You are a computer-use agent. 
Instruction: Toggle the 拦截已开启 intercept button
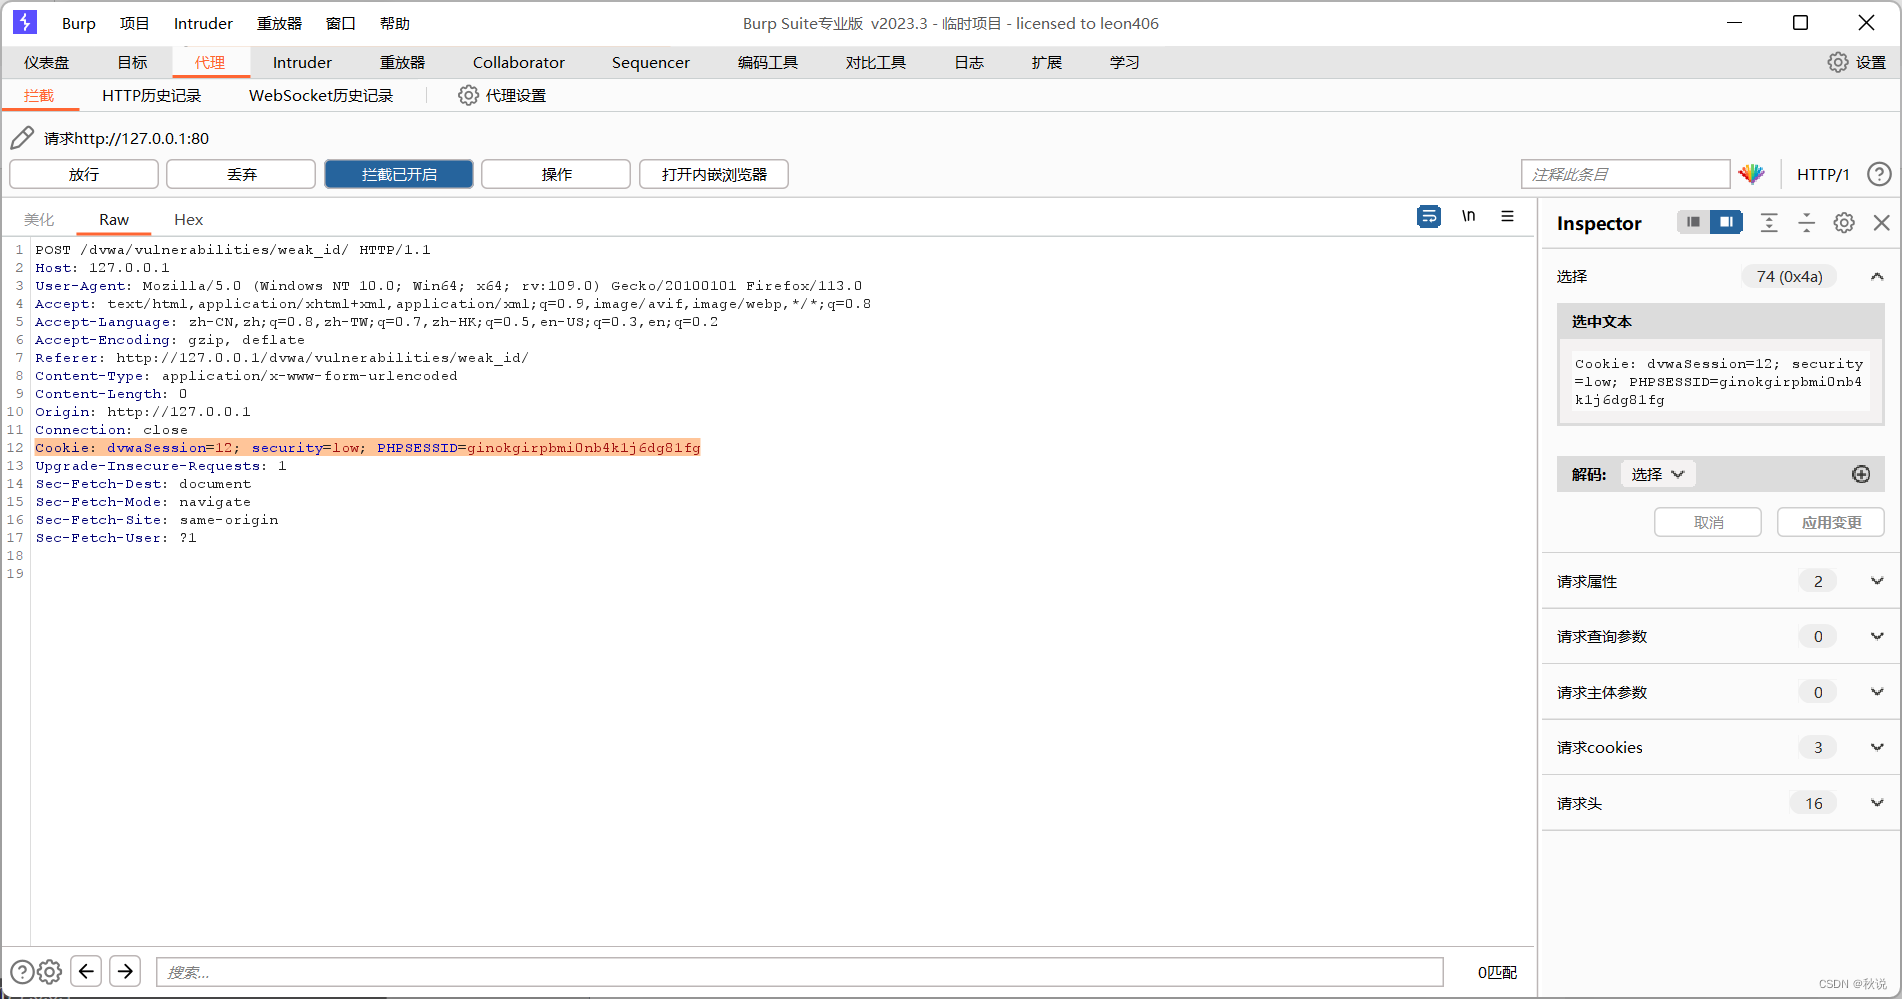pyautogui.click(x=399, y=174)
